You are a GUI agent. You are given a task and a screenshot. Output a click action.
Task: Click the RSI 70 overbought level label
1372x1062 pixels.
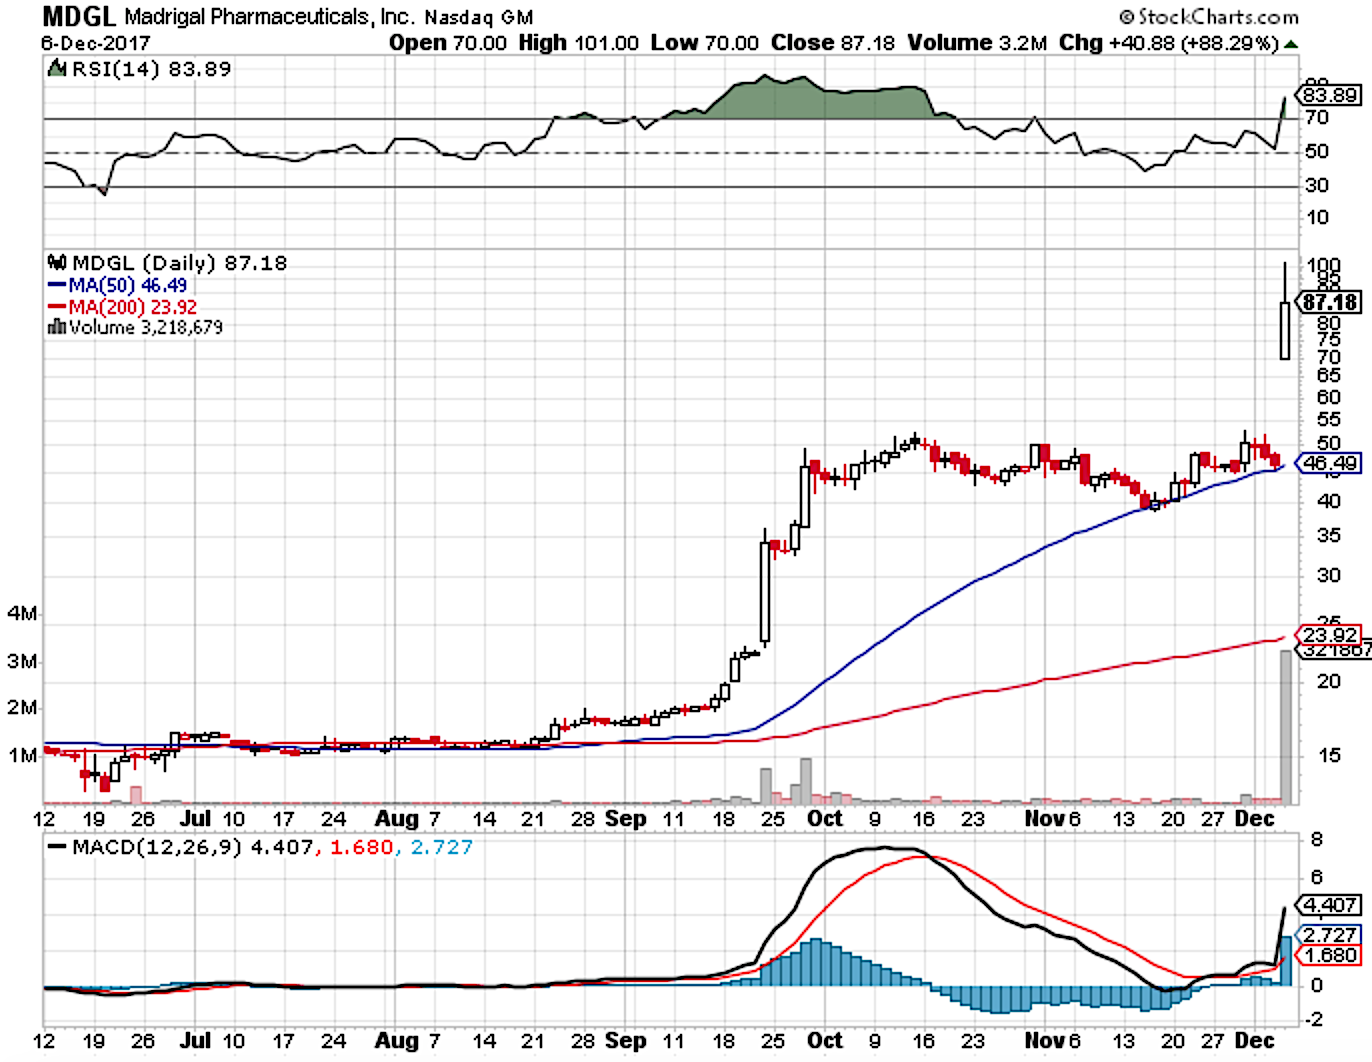1318,118
